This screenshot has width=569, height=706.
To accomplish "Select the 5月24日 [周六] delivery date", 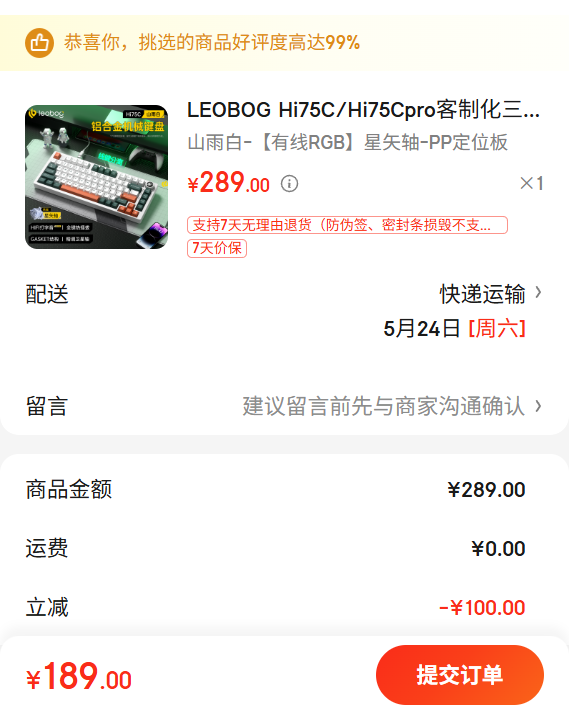I will [454, 328].
